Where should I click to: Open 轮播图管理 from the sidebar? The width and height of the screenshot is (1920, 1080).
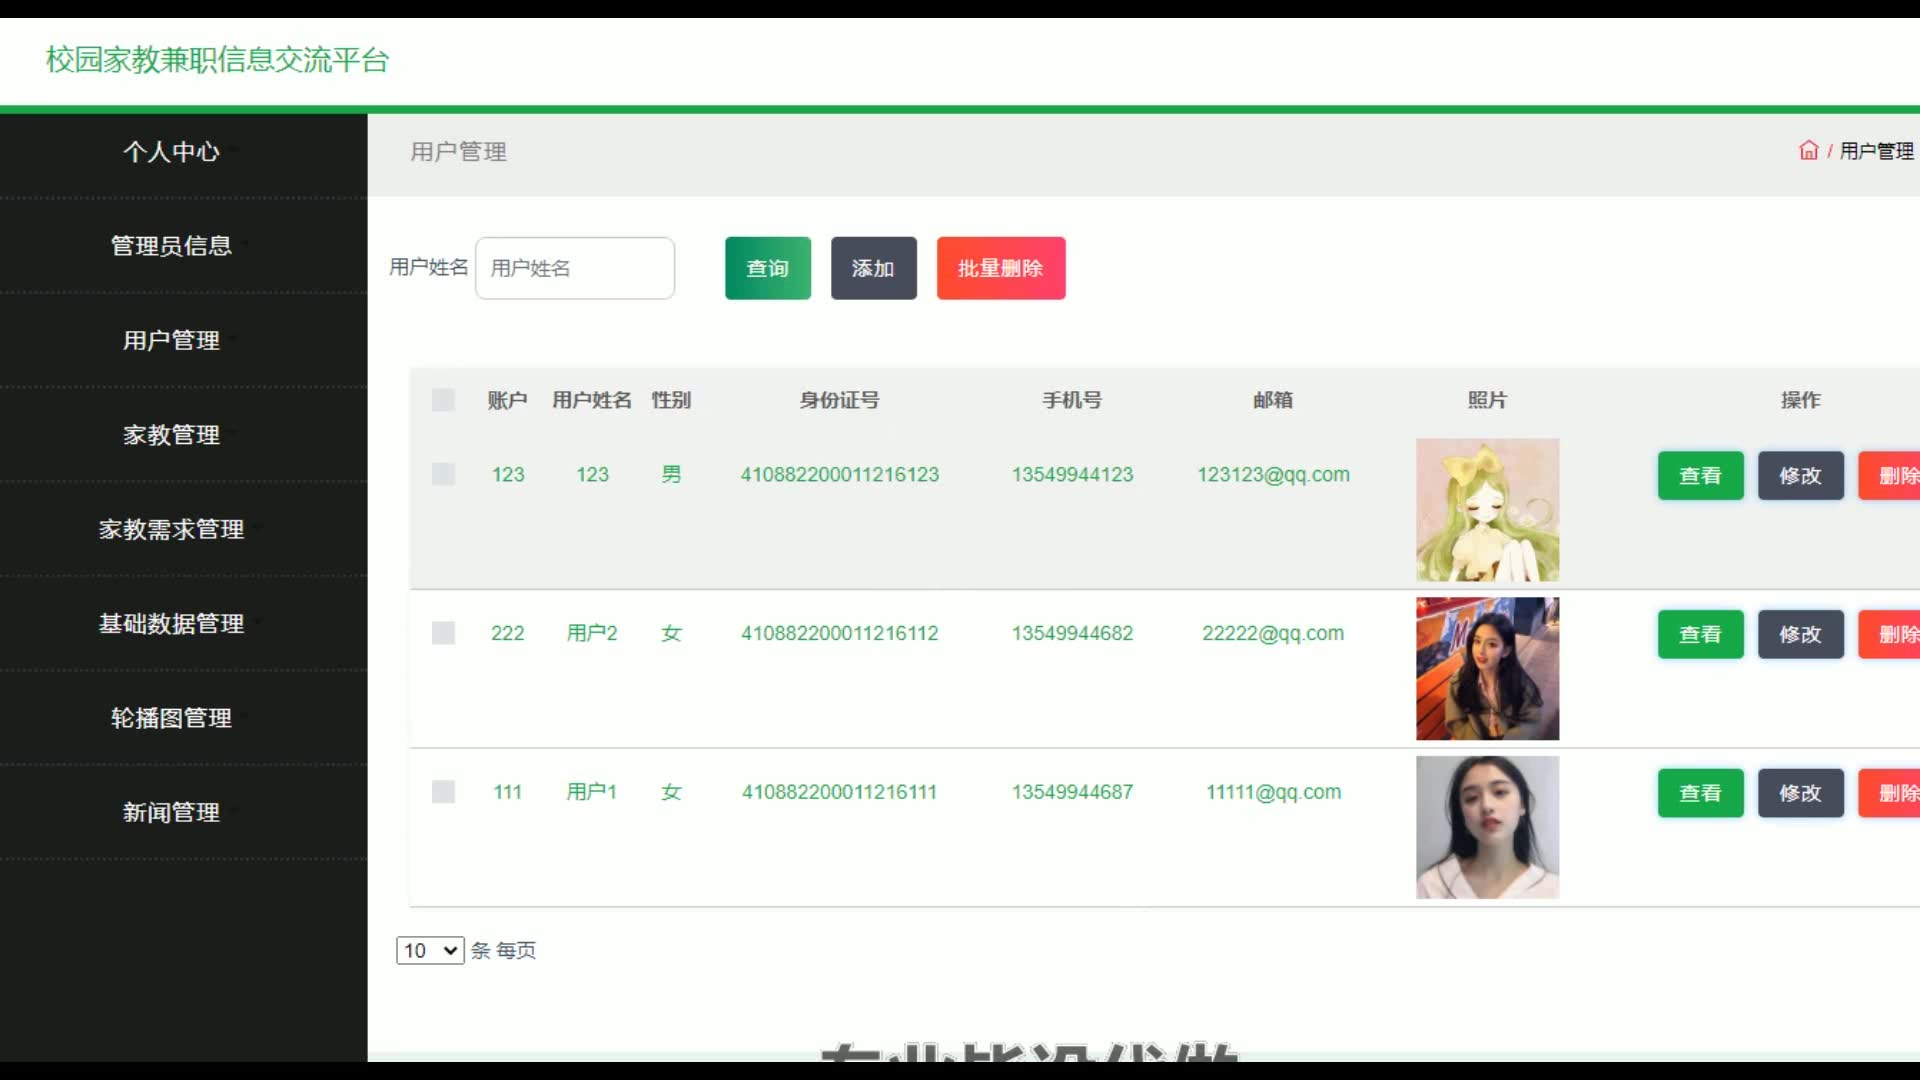coord(171,718)
